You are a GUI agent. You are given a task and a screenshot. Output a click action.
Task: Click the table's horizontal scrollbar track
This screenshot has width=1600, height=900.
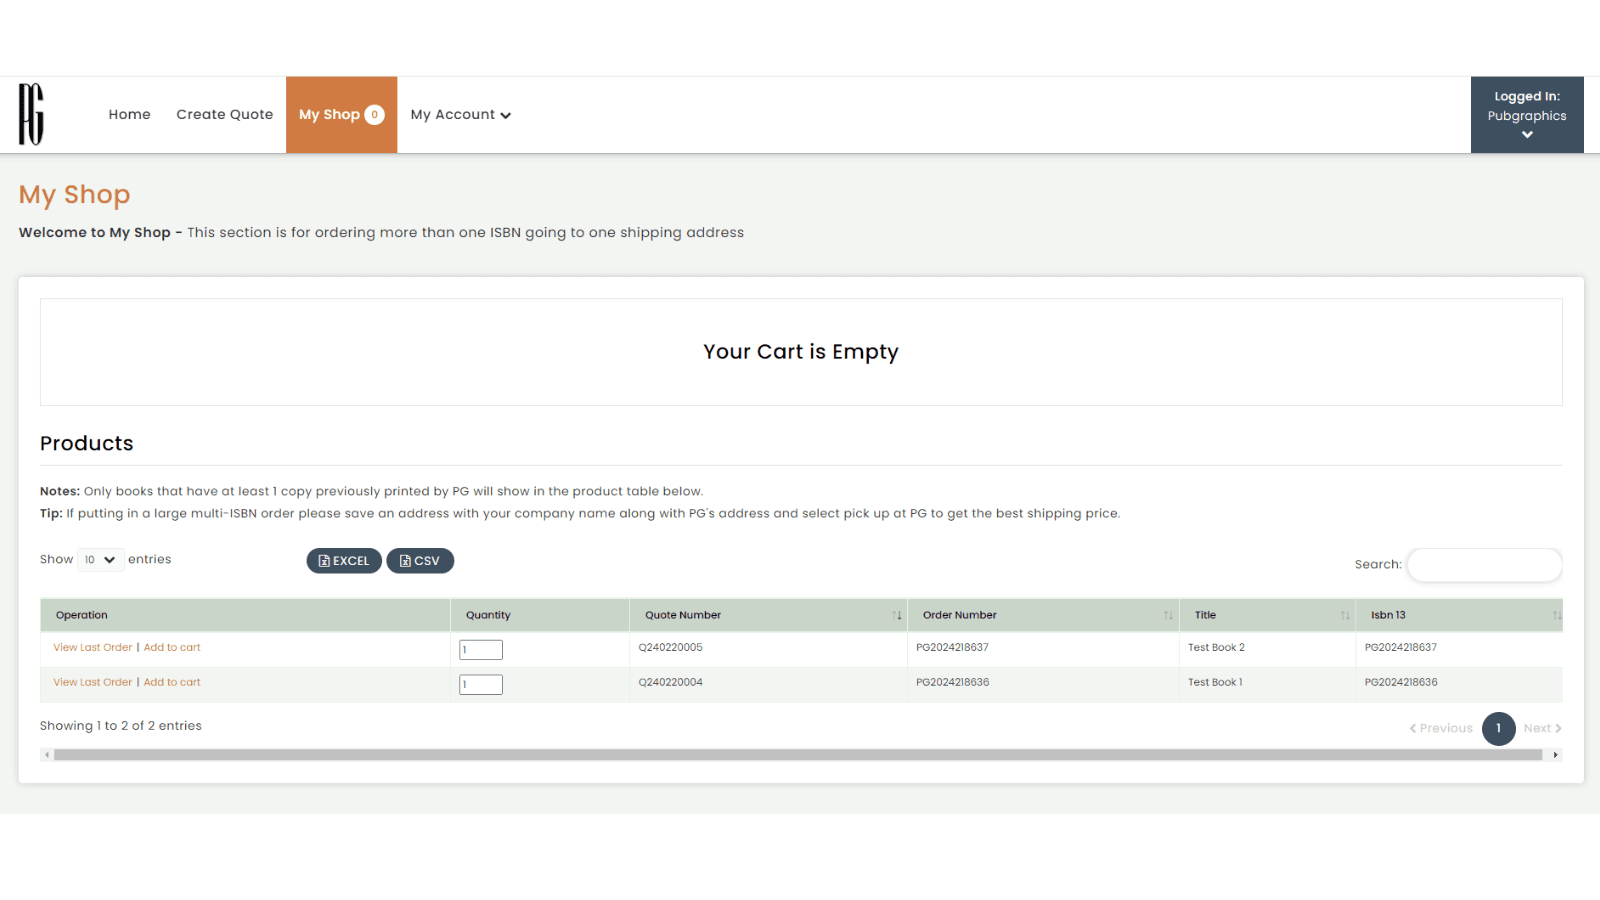click(x=798, y=755)
